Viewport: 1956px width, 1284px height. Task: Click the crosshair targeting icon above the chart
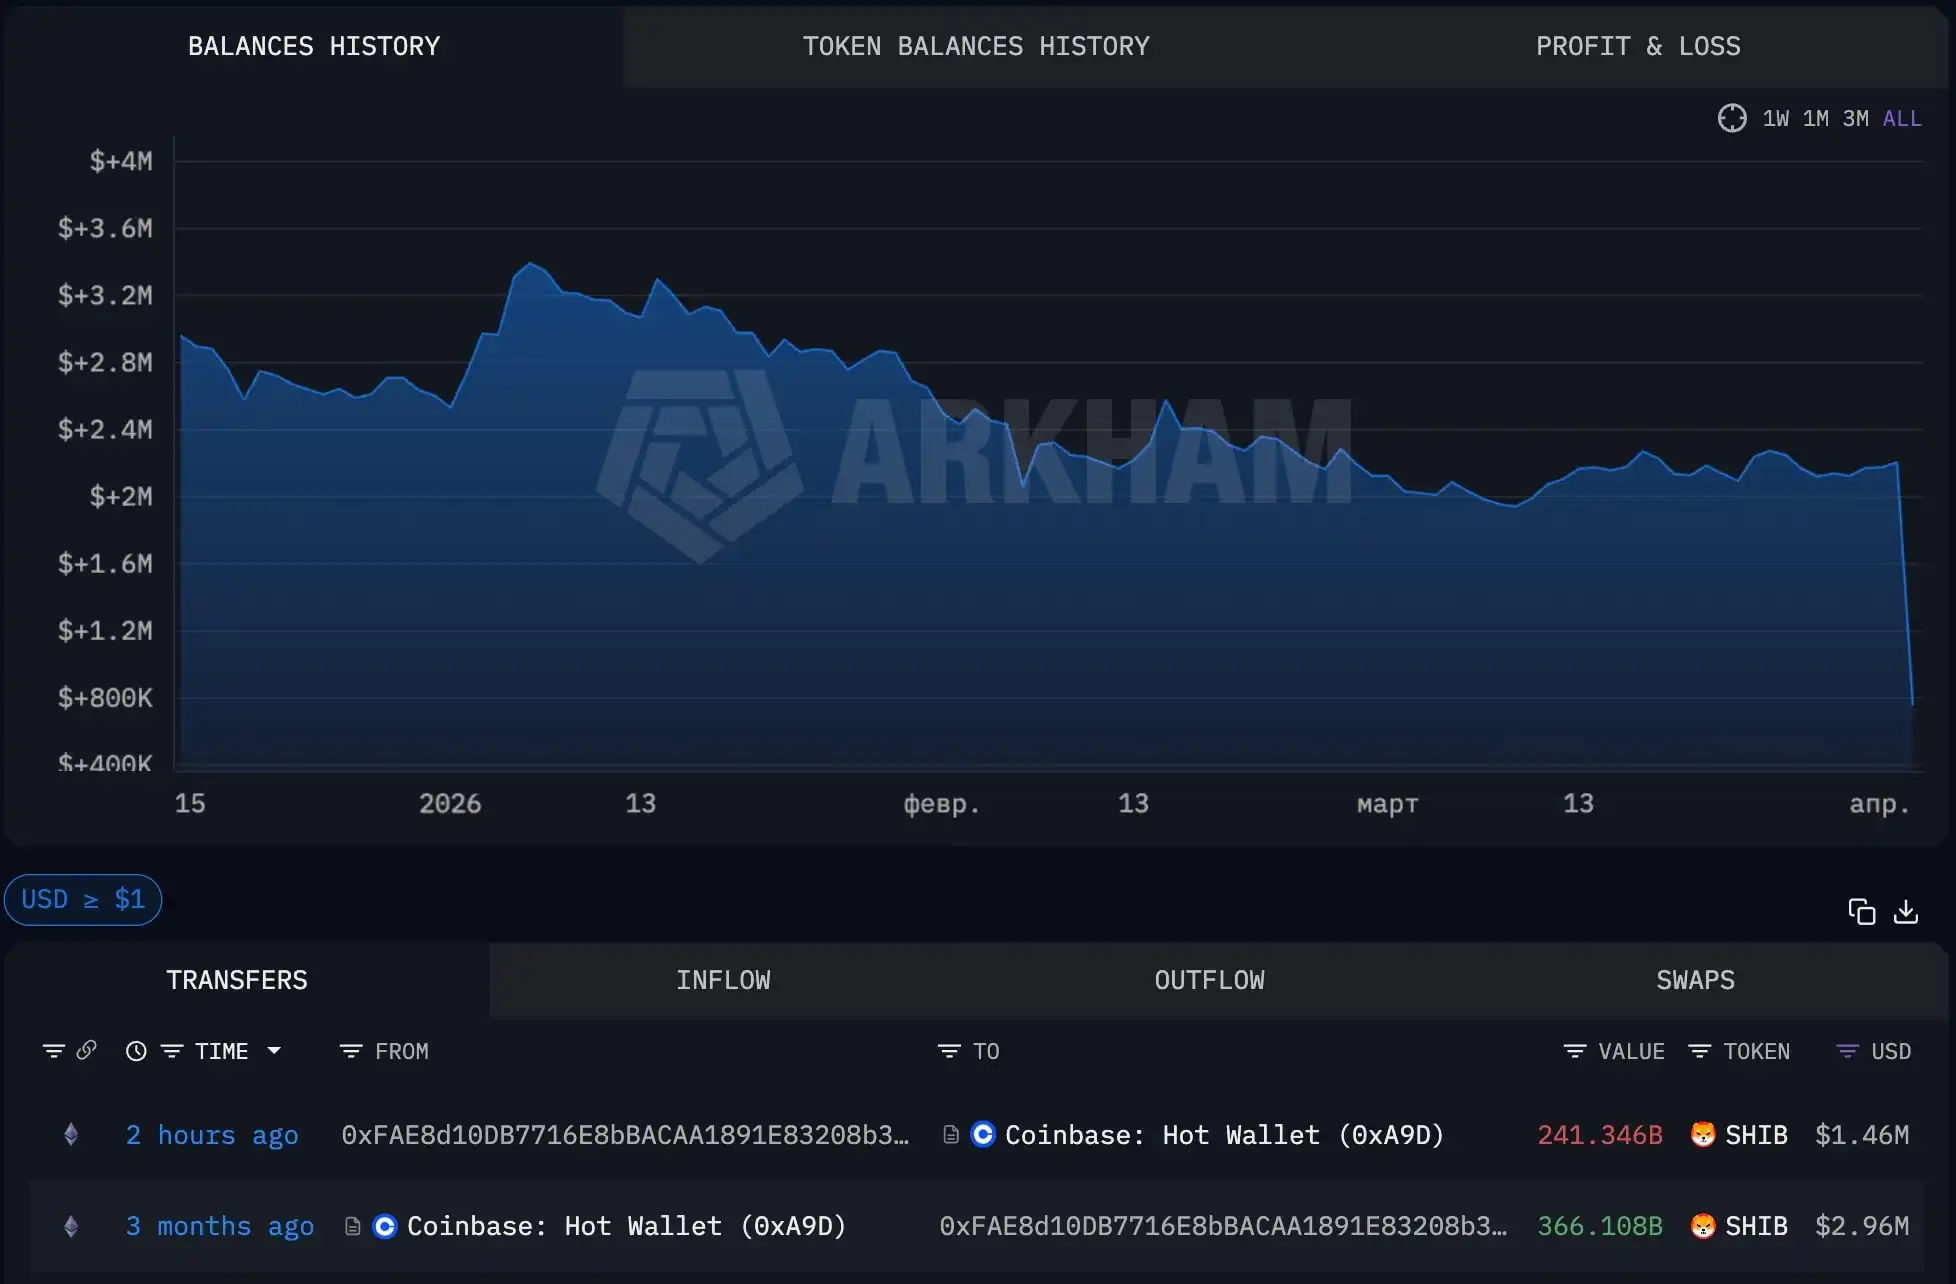(x=1734, y=117)
